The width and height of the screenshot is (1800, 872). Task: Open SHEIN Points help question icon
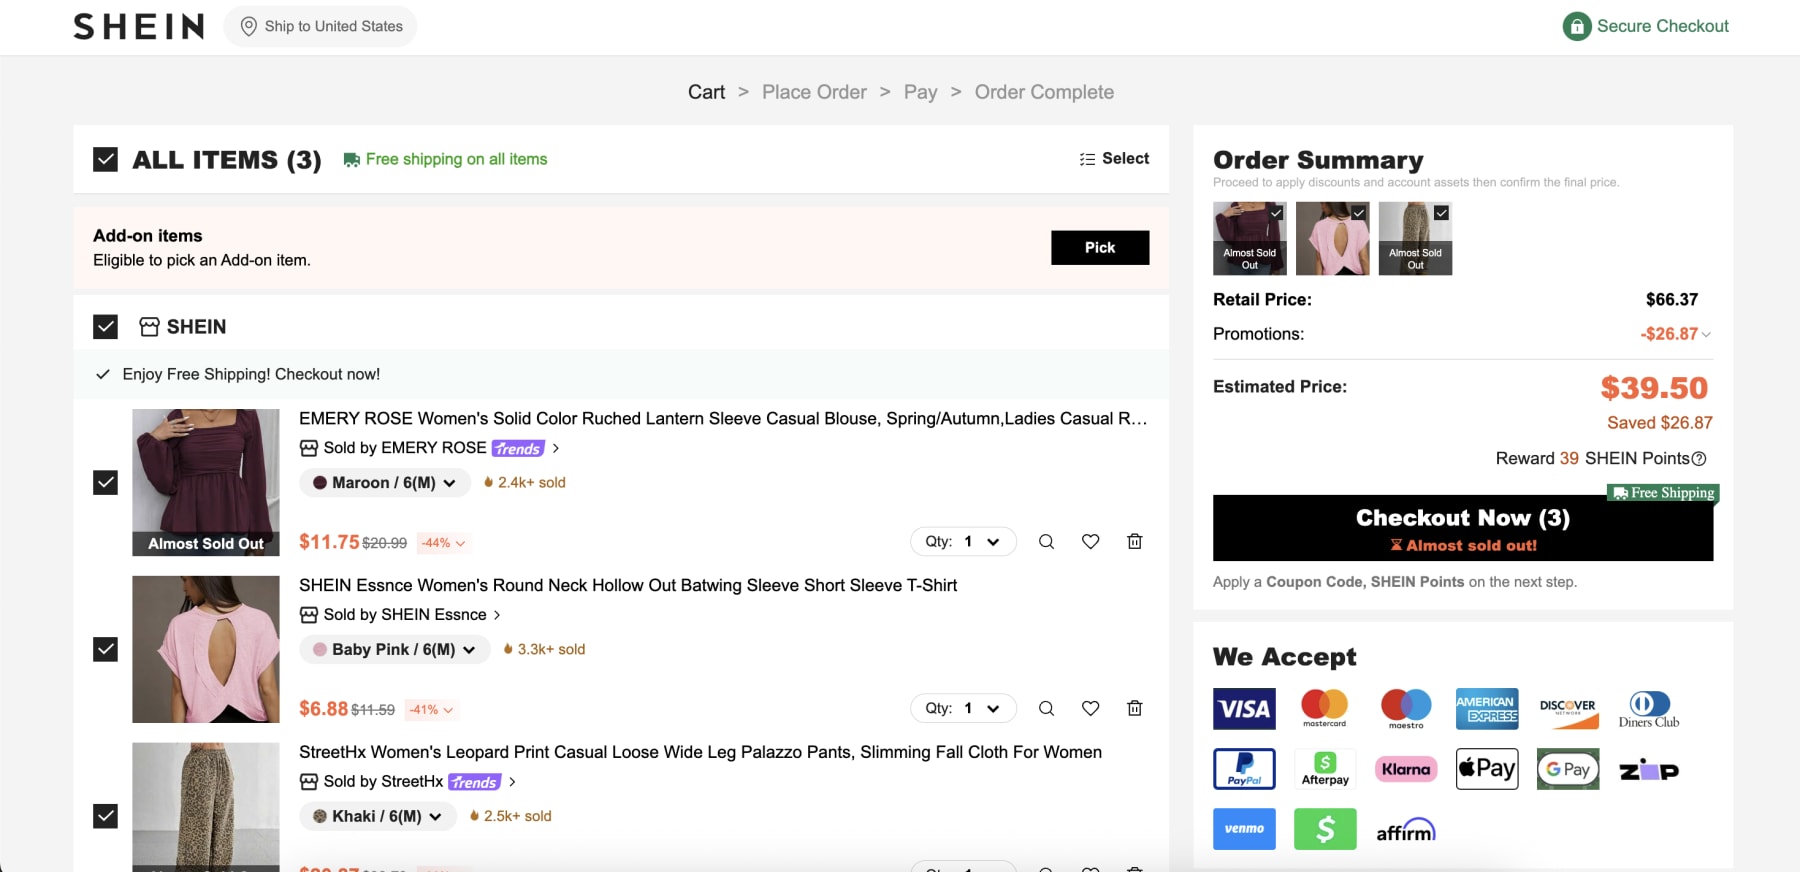(x=1699, y=459)
